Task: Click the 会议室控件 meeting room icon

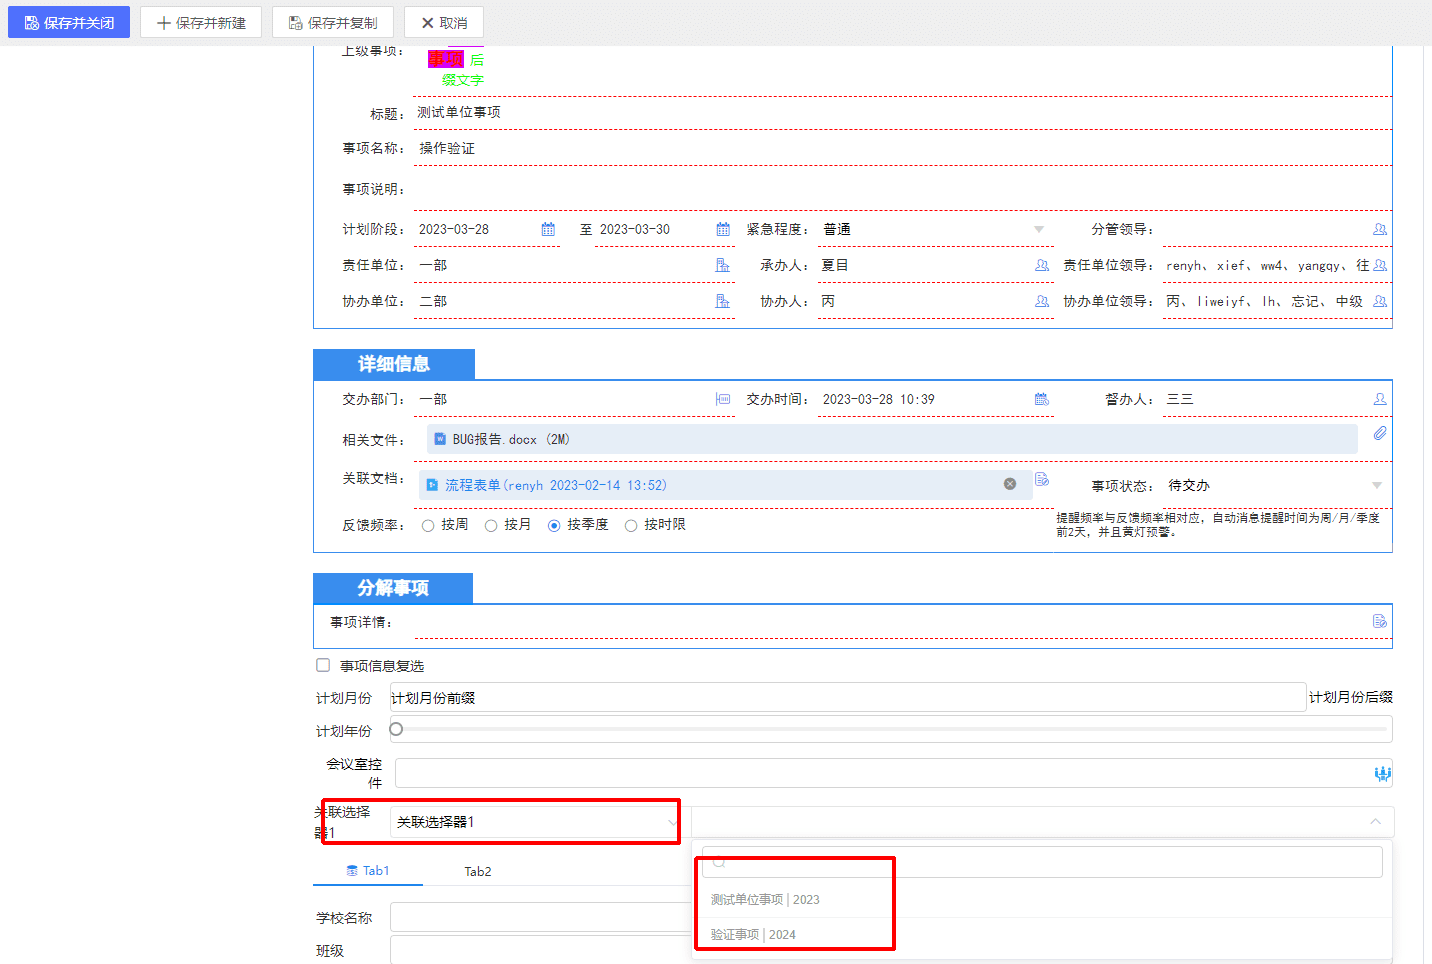Action: point(1382,773)
